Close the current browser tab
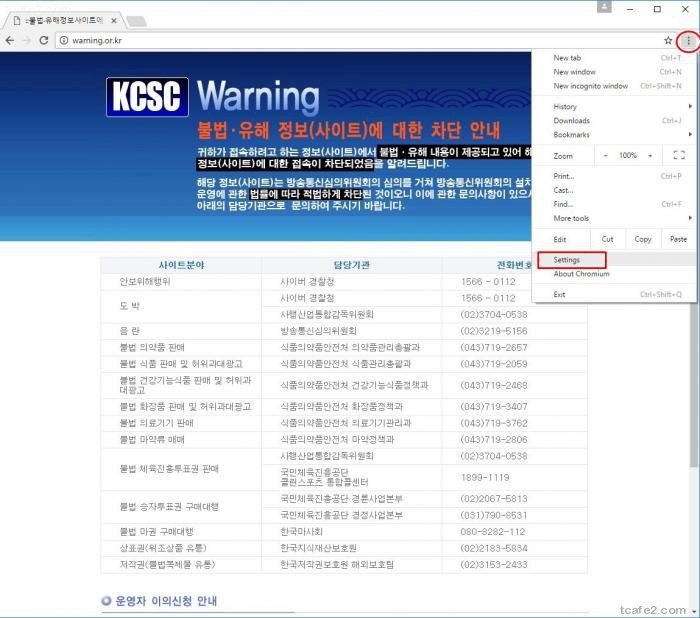The width and height of the screenshot is (700, 618). [114, 20]
